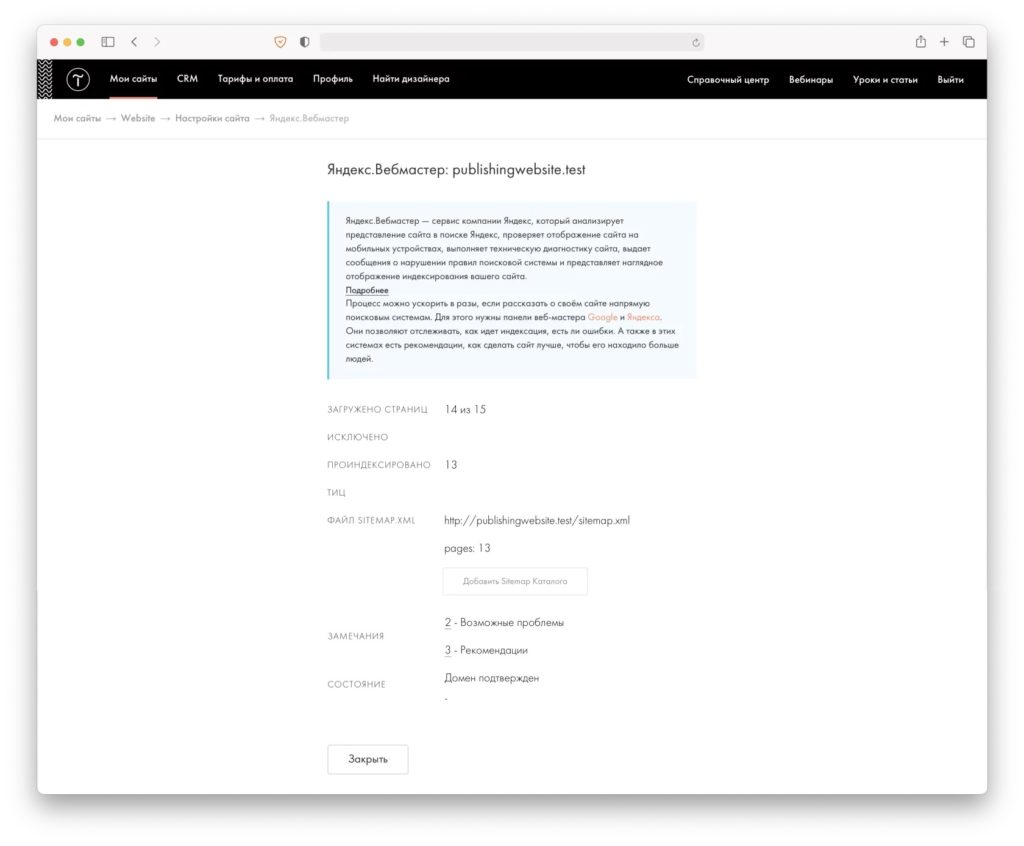Click the privacy report half-shield icon

pyautogui.click(x=304, y=42)
